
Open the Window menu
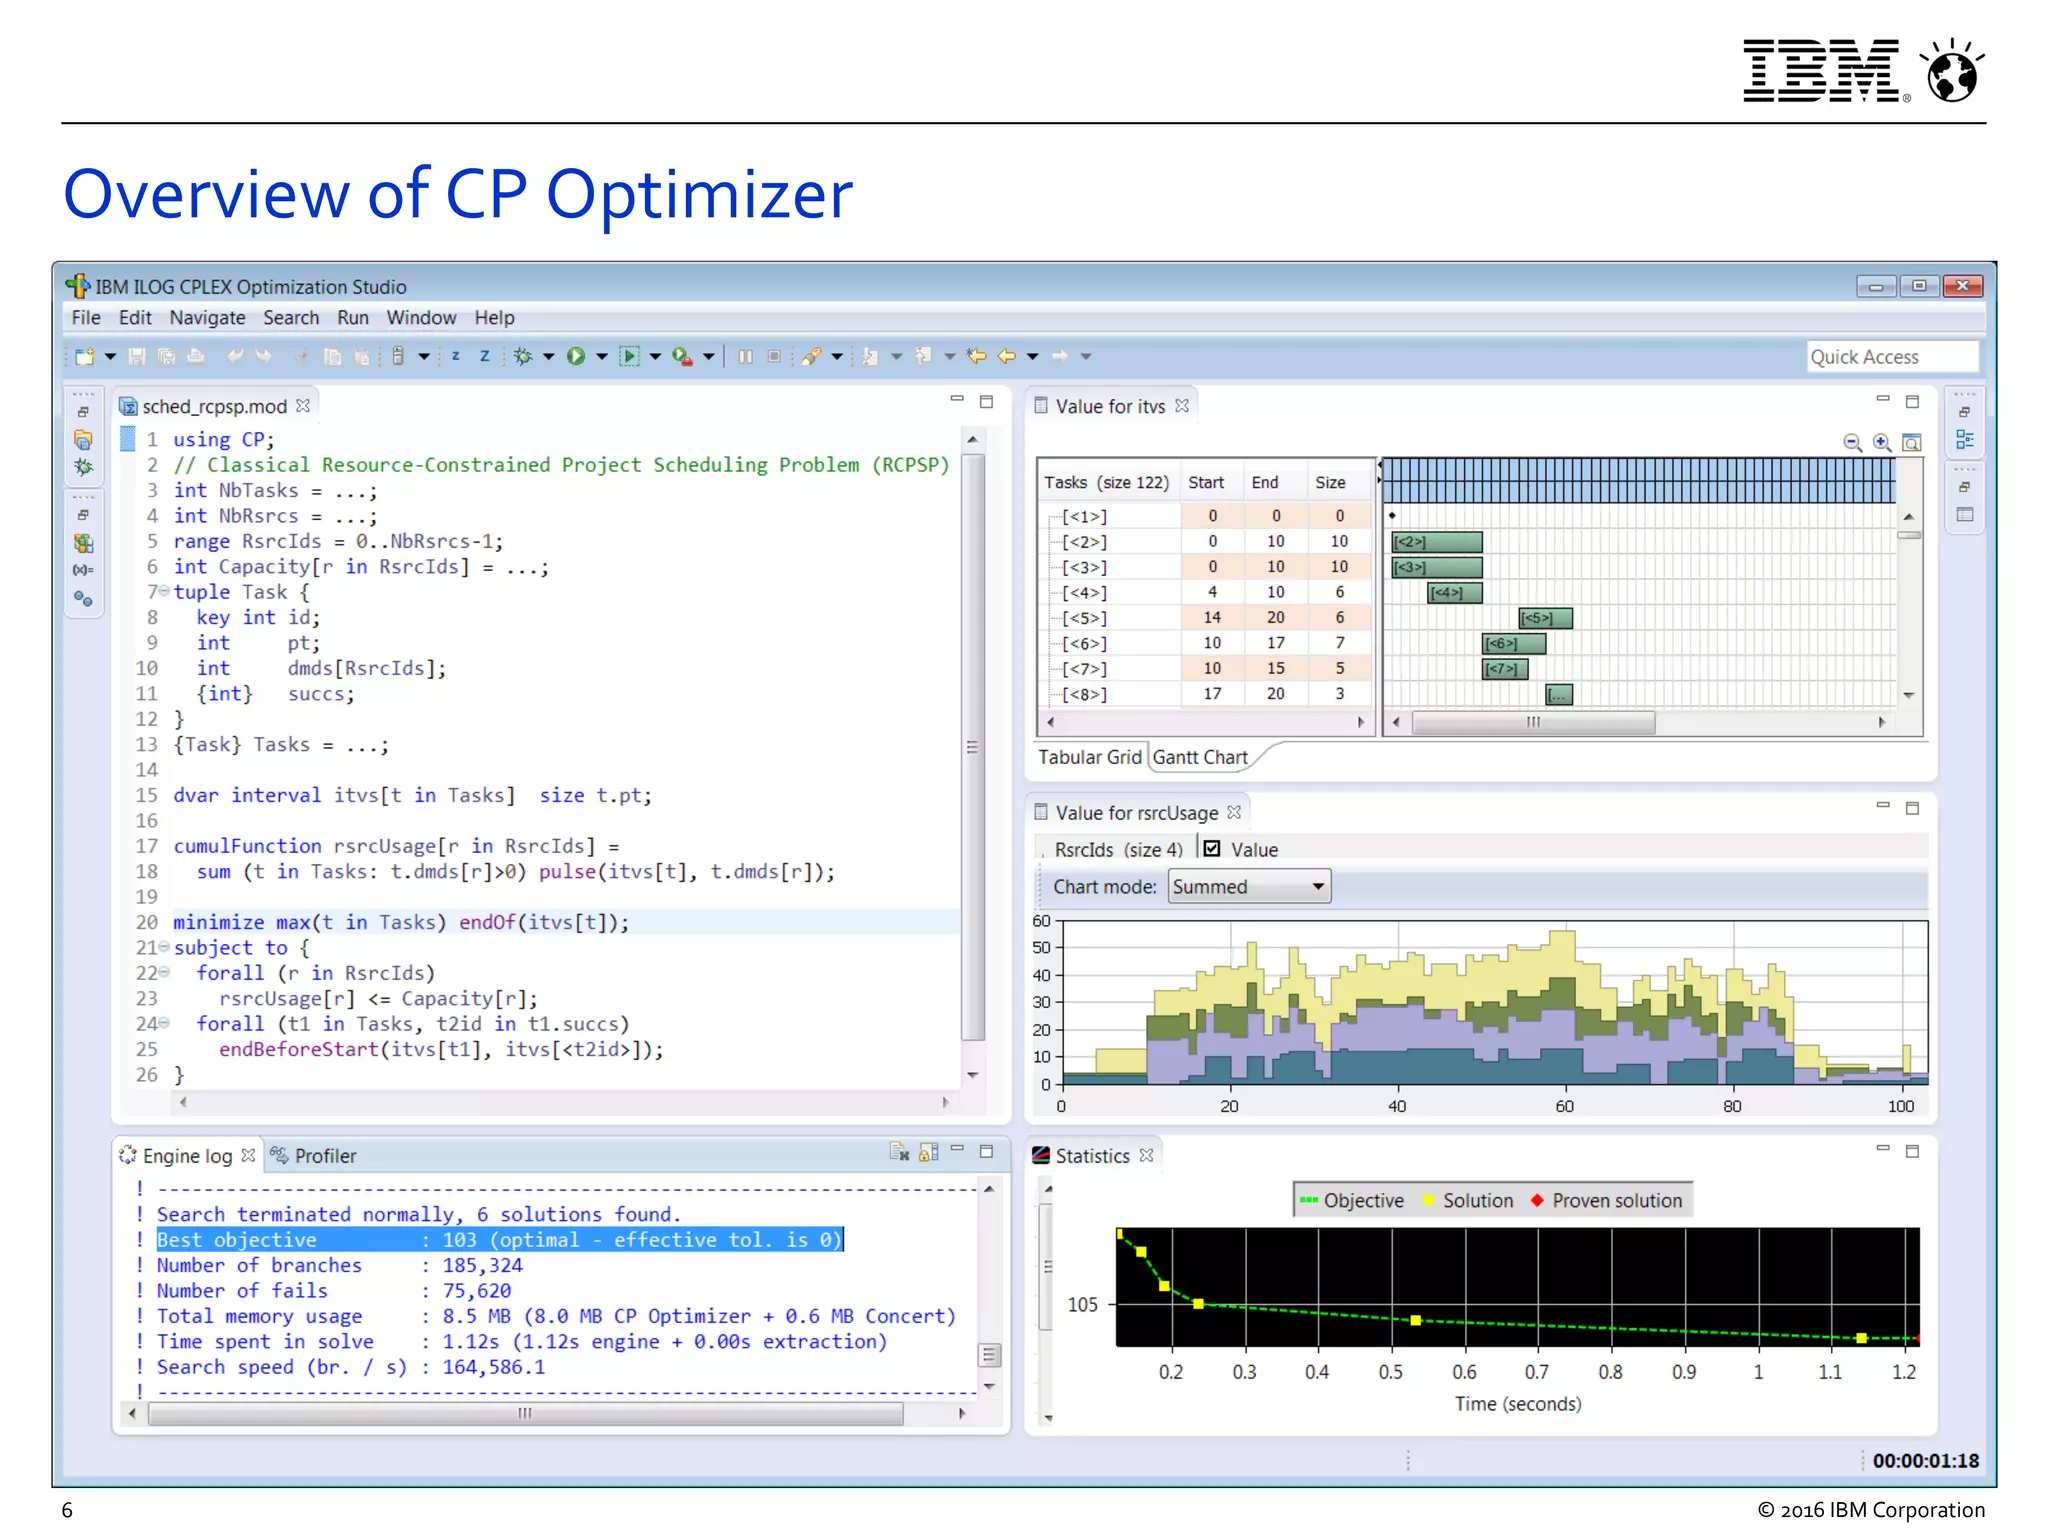pyautogui.click(x=421, y=318)
